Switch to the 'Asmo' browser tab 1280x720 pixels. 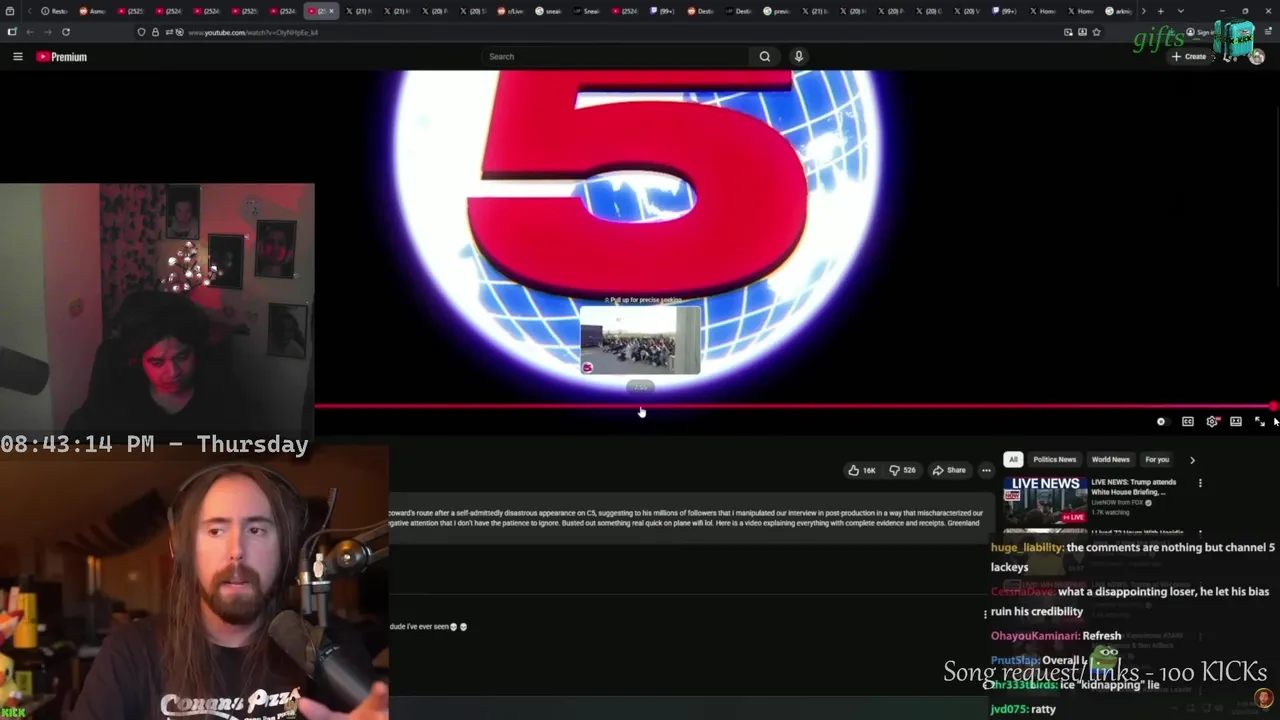click(93, 11)
